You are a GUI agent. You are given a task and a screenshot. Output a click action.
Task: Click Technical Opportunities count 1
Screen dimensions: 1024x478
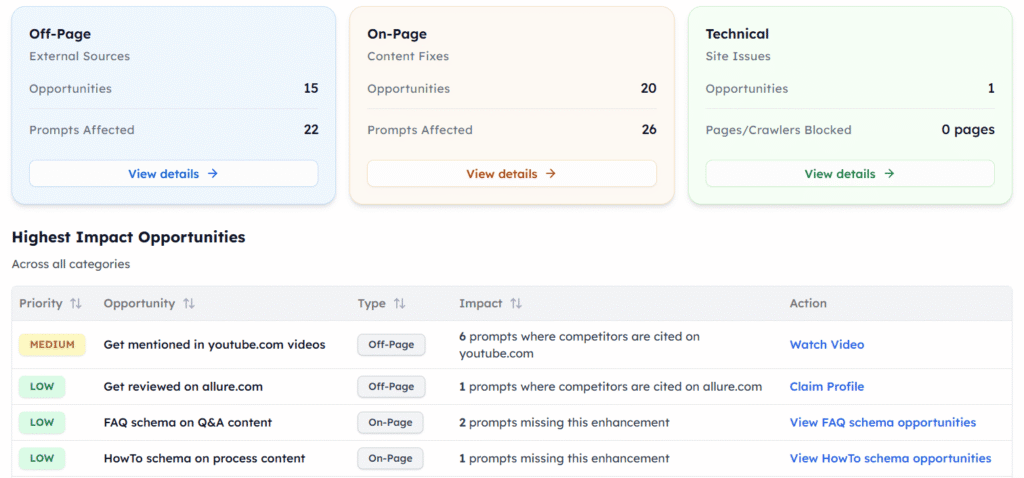991,88
